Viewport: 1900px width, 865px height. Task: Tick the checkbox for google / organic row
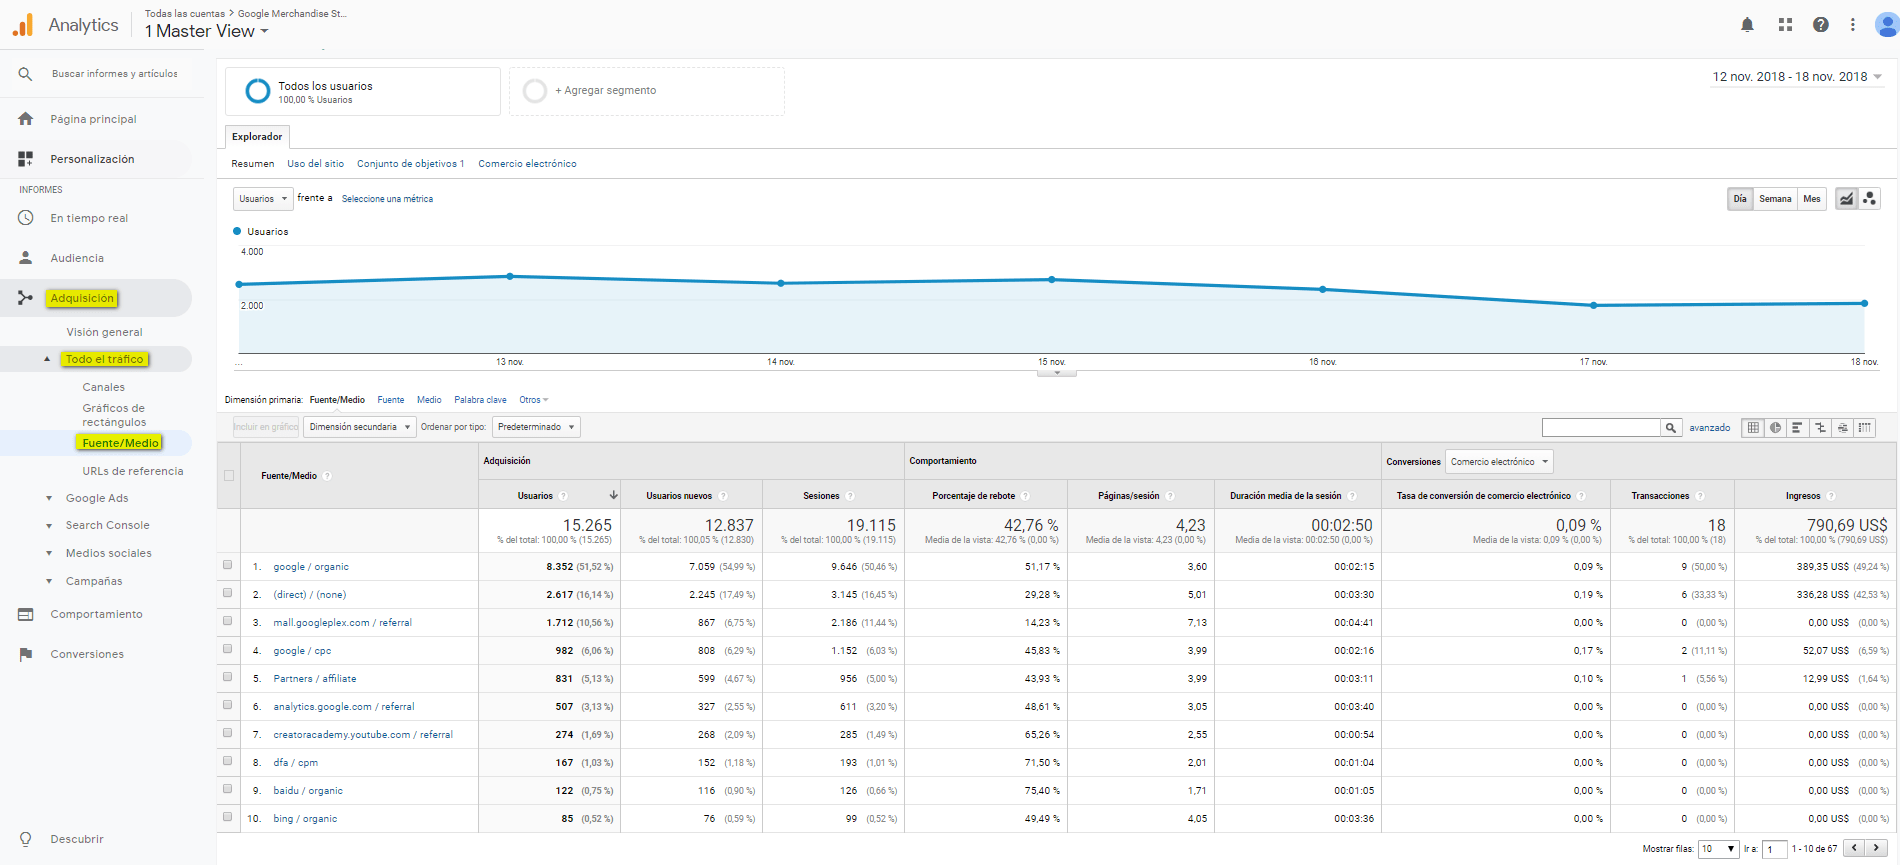click(228, 565)
